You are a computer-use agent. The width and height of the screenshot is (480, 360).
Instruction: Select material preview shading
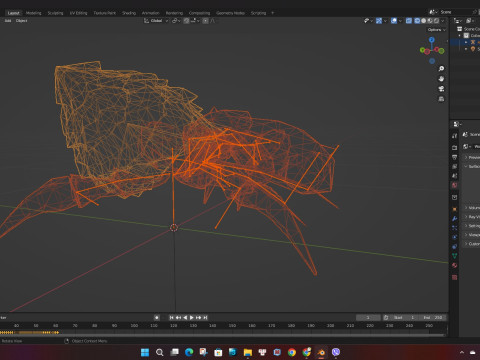(x=430, y=21)
